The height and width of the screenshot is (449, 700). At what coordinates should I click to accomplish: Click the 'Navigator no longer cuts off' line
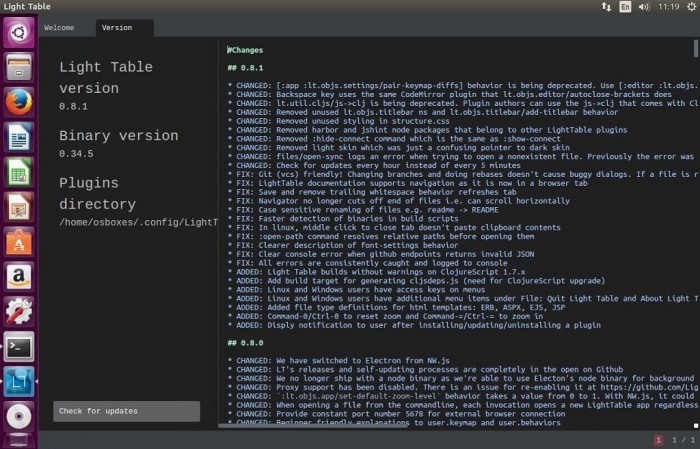398,201
